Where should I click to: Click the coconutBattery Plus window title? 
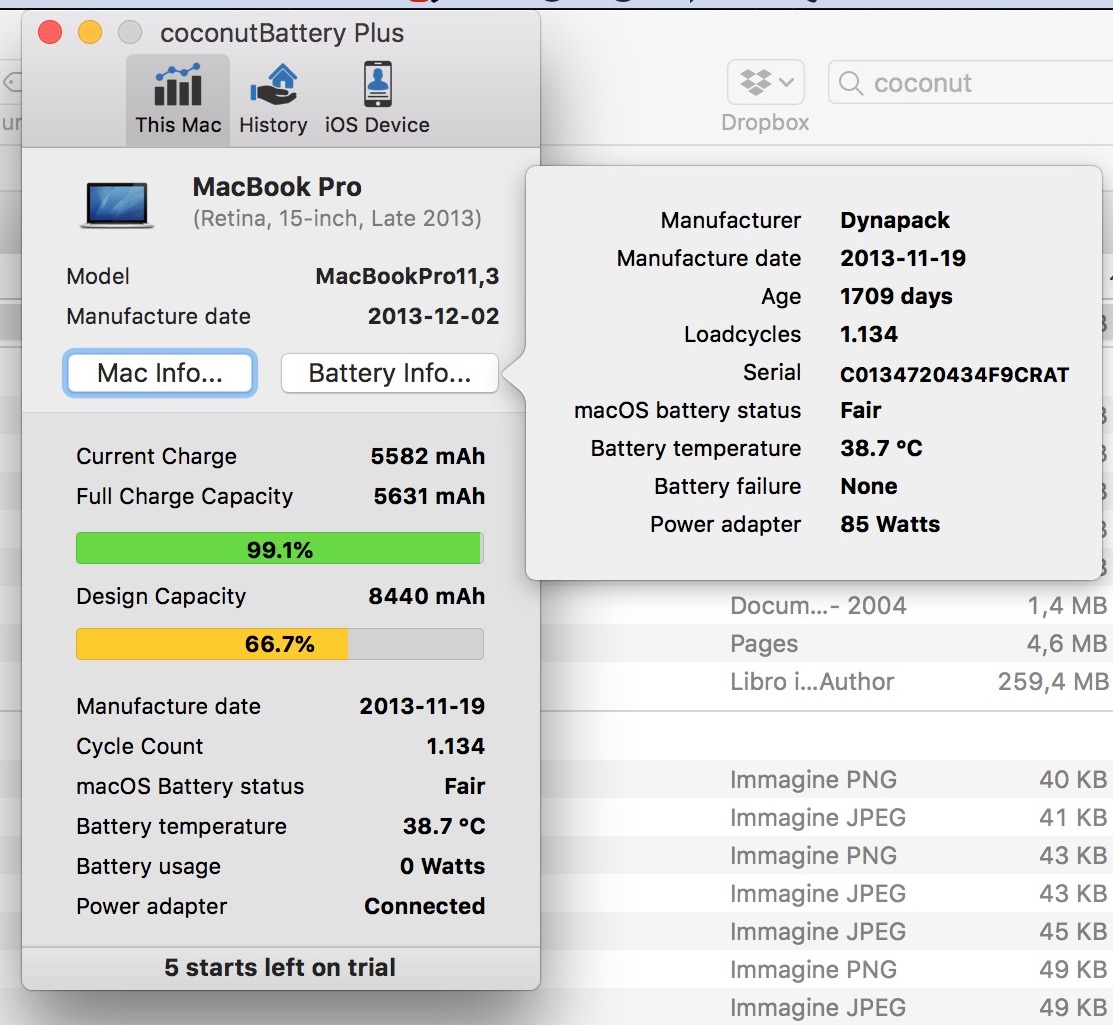pyautogui.click(x=282, y=33)
